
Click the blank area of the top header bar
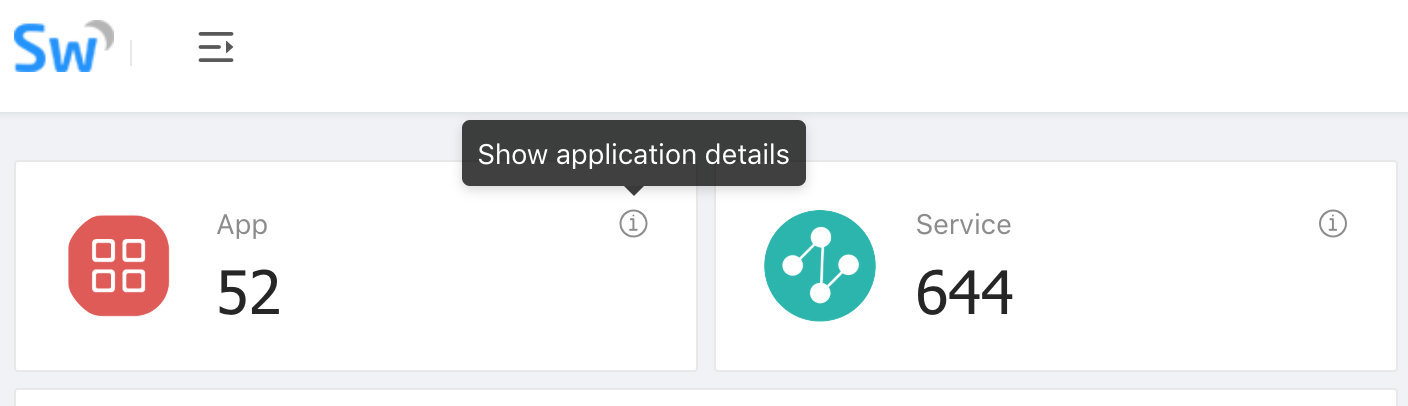click(x=800, y=55)
